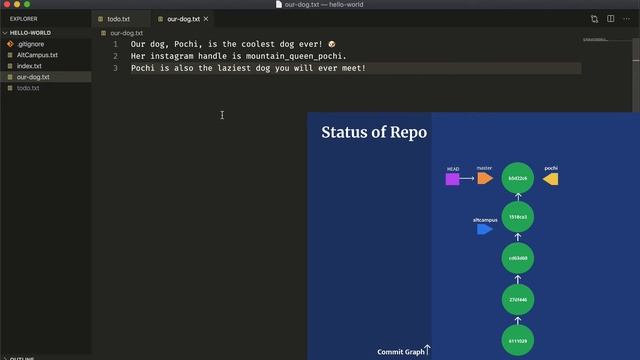Place cursor on line 1 about Pochi

click(233, 44)
